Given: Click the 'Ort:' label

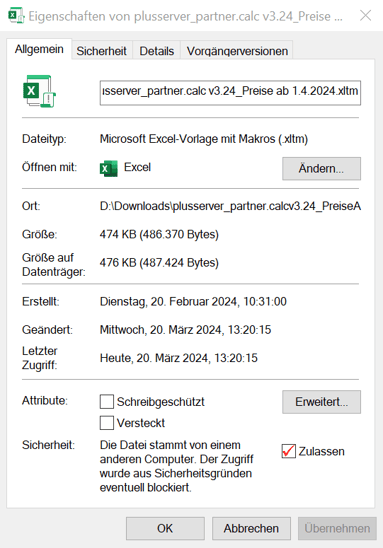Looking at the screenshot, I should [31, 206].
